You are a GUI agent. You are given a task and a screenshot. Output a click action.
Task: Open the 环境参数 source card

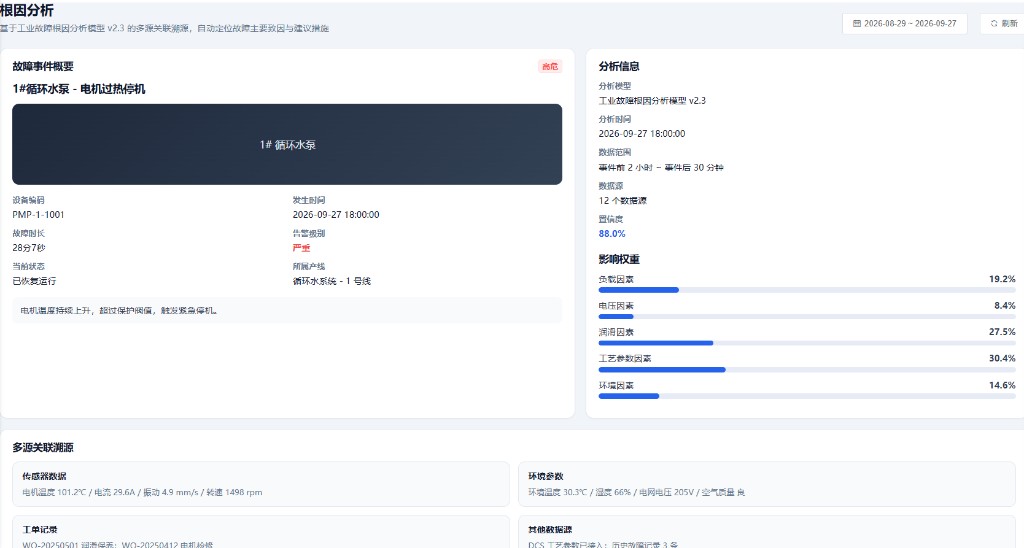click(767, 484)
